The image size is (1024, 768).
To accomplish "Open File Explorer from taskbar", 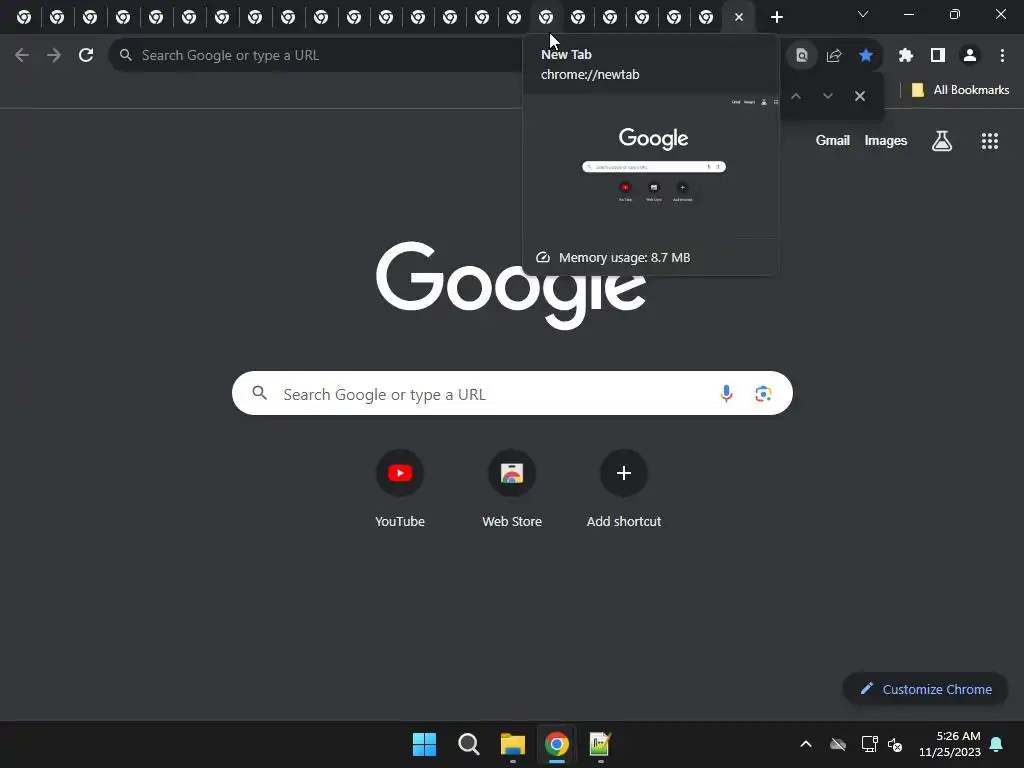I will pos(513,744).
